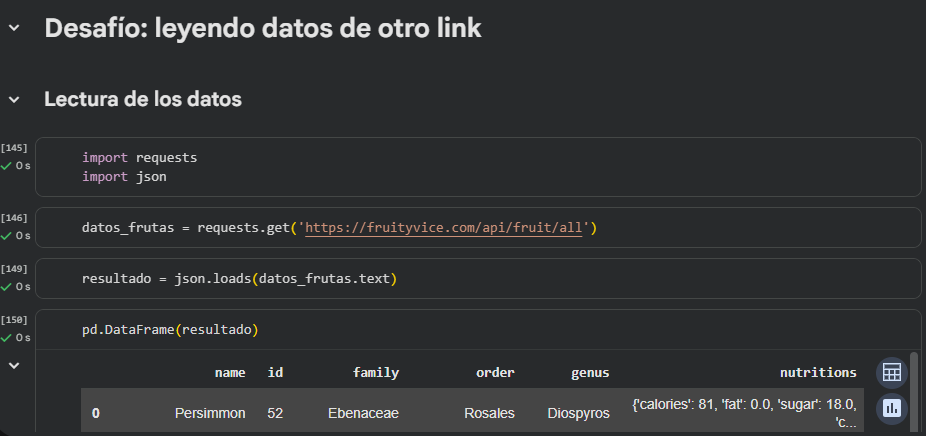Click the 'name' column header
926x436 pixels.
(230, 373)
